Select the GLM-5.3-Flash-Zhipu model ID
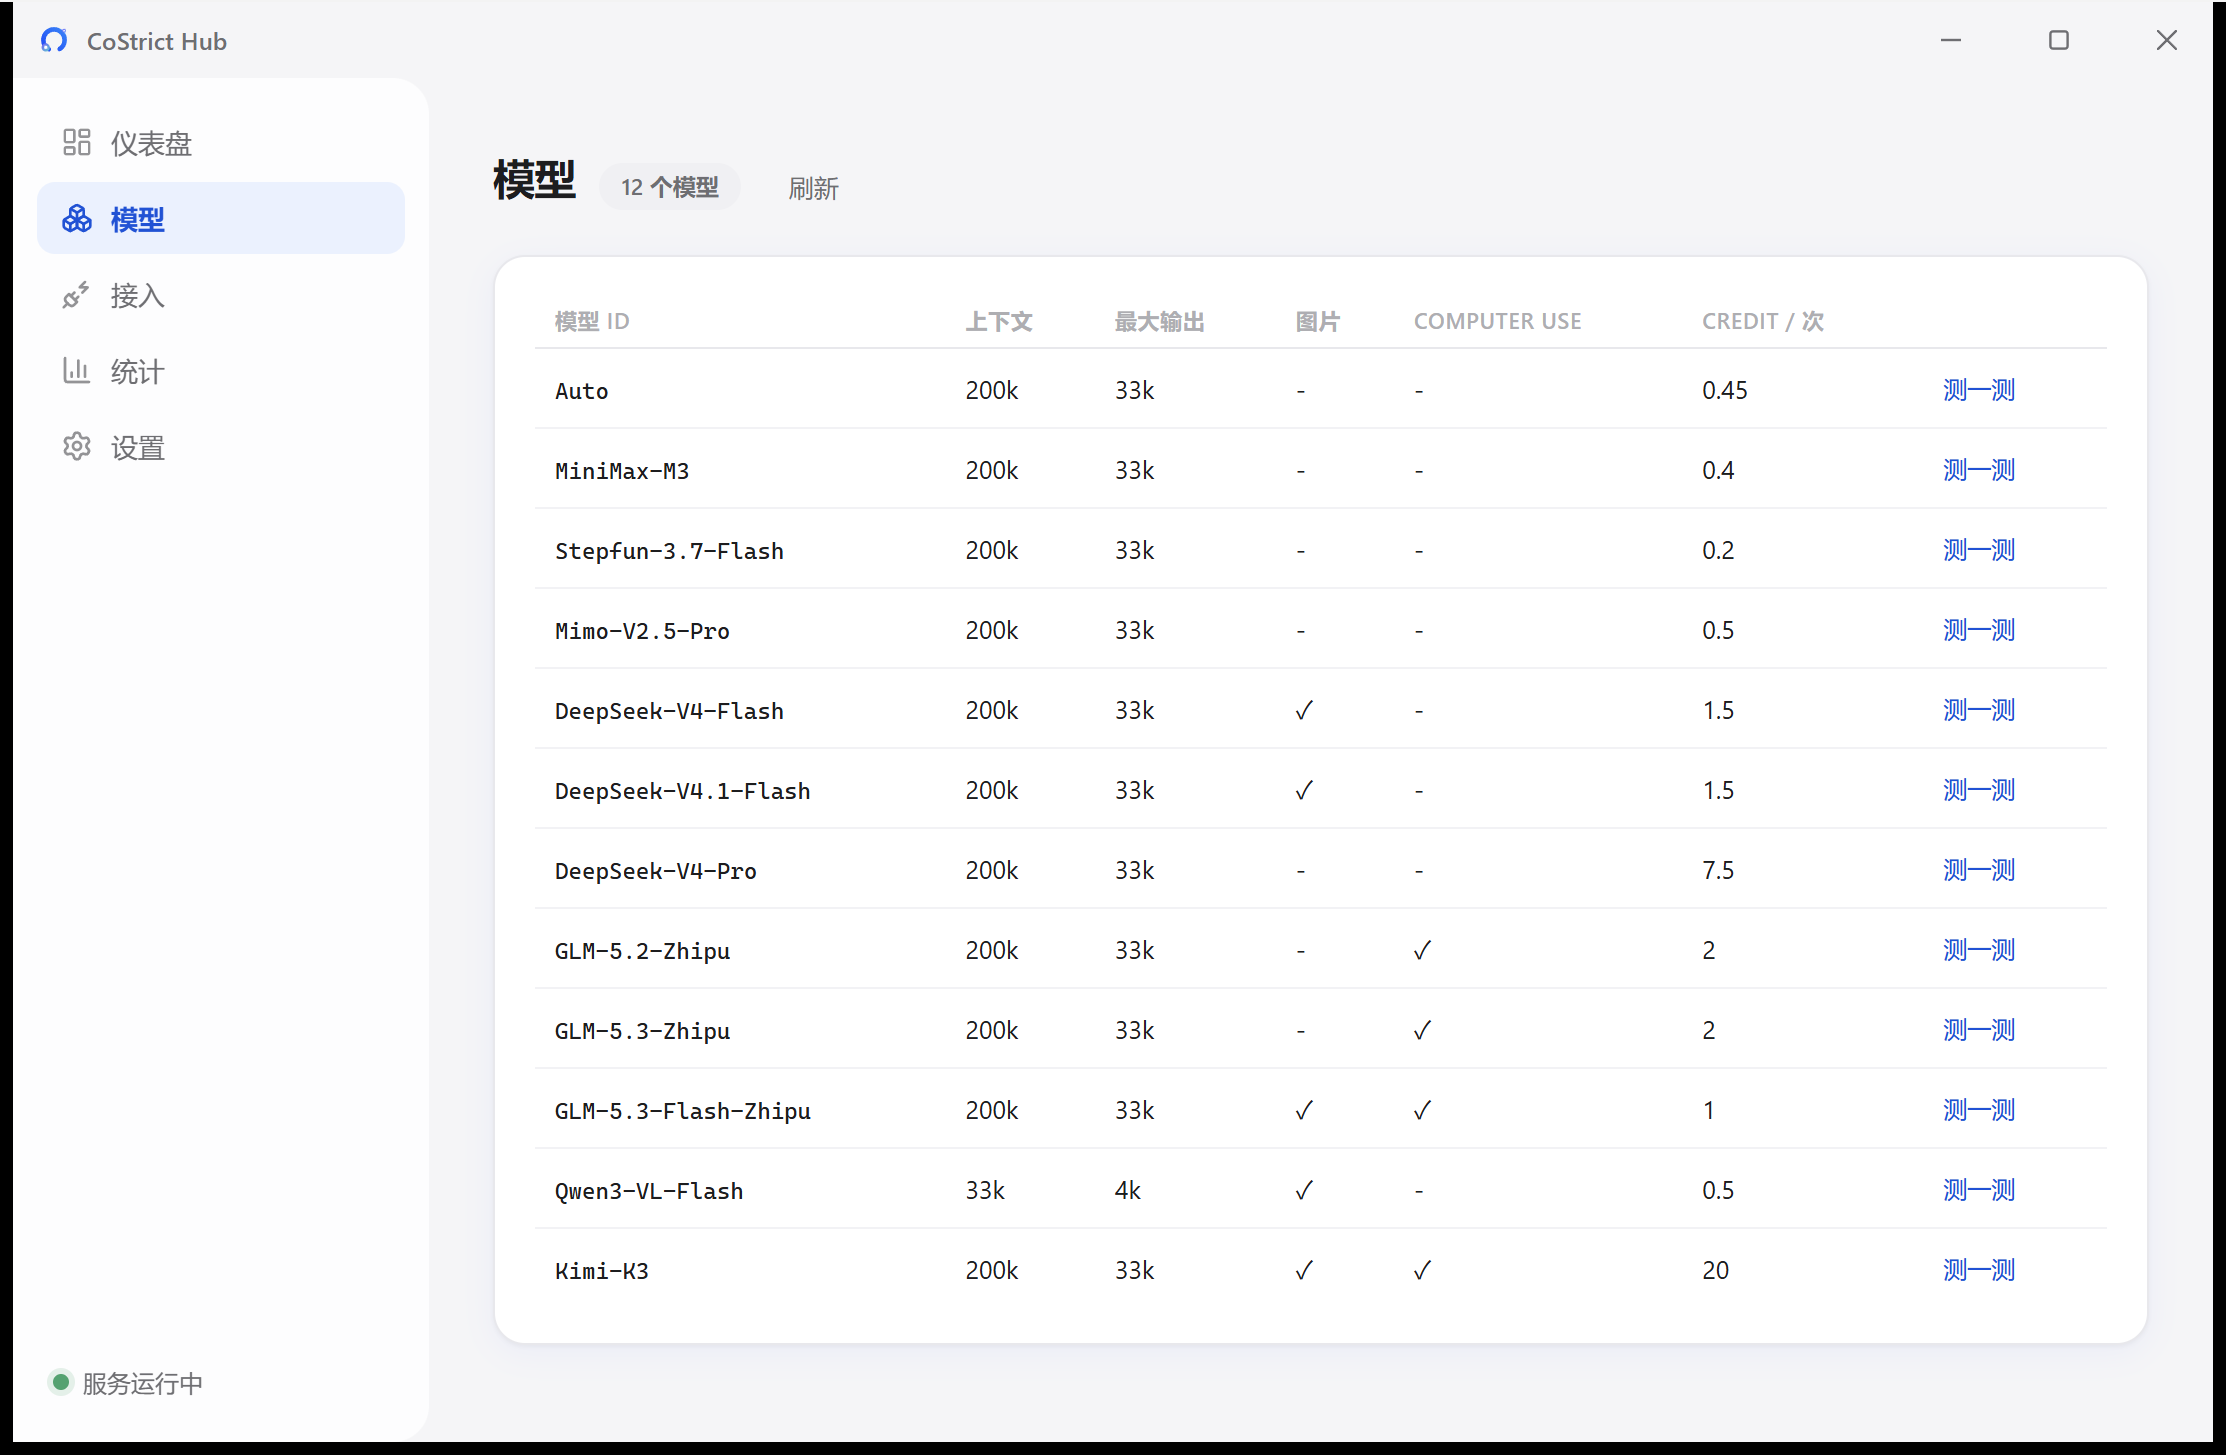This screenshot has width=2226, height=1455. tap(683, 1111)
